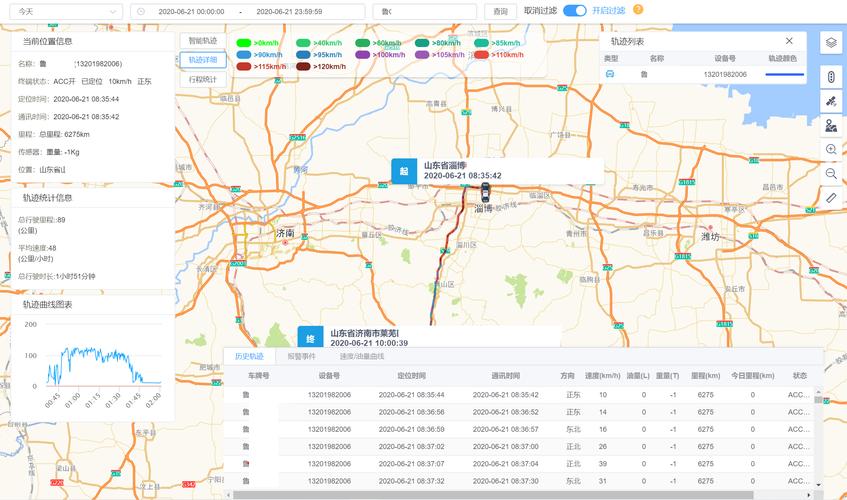The height and width of the screenshot is (500, 847).
Task: Click the >110km/h red swatch
Action: click(481, 55)
